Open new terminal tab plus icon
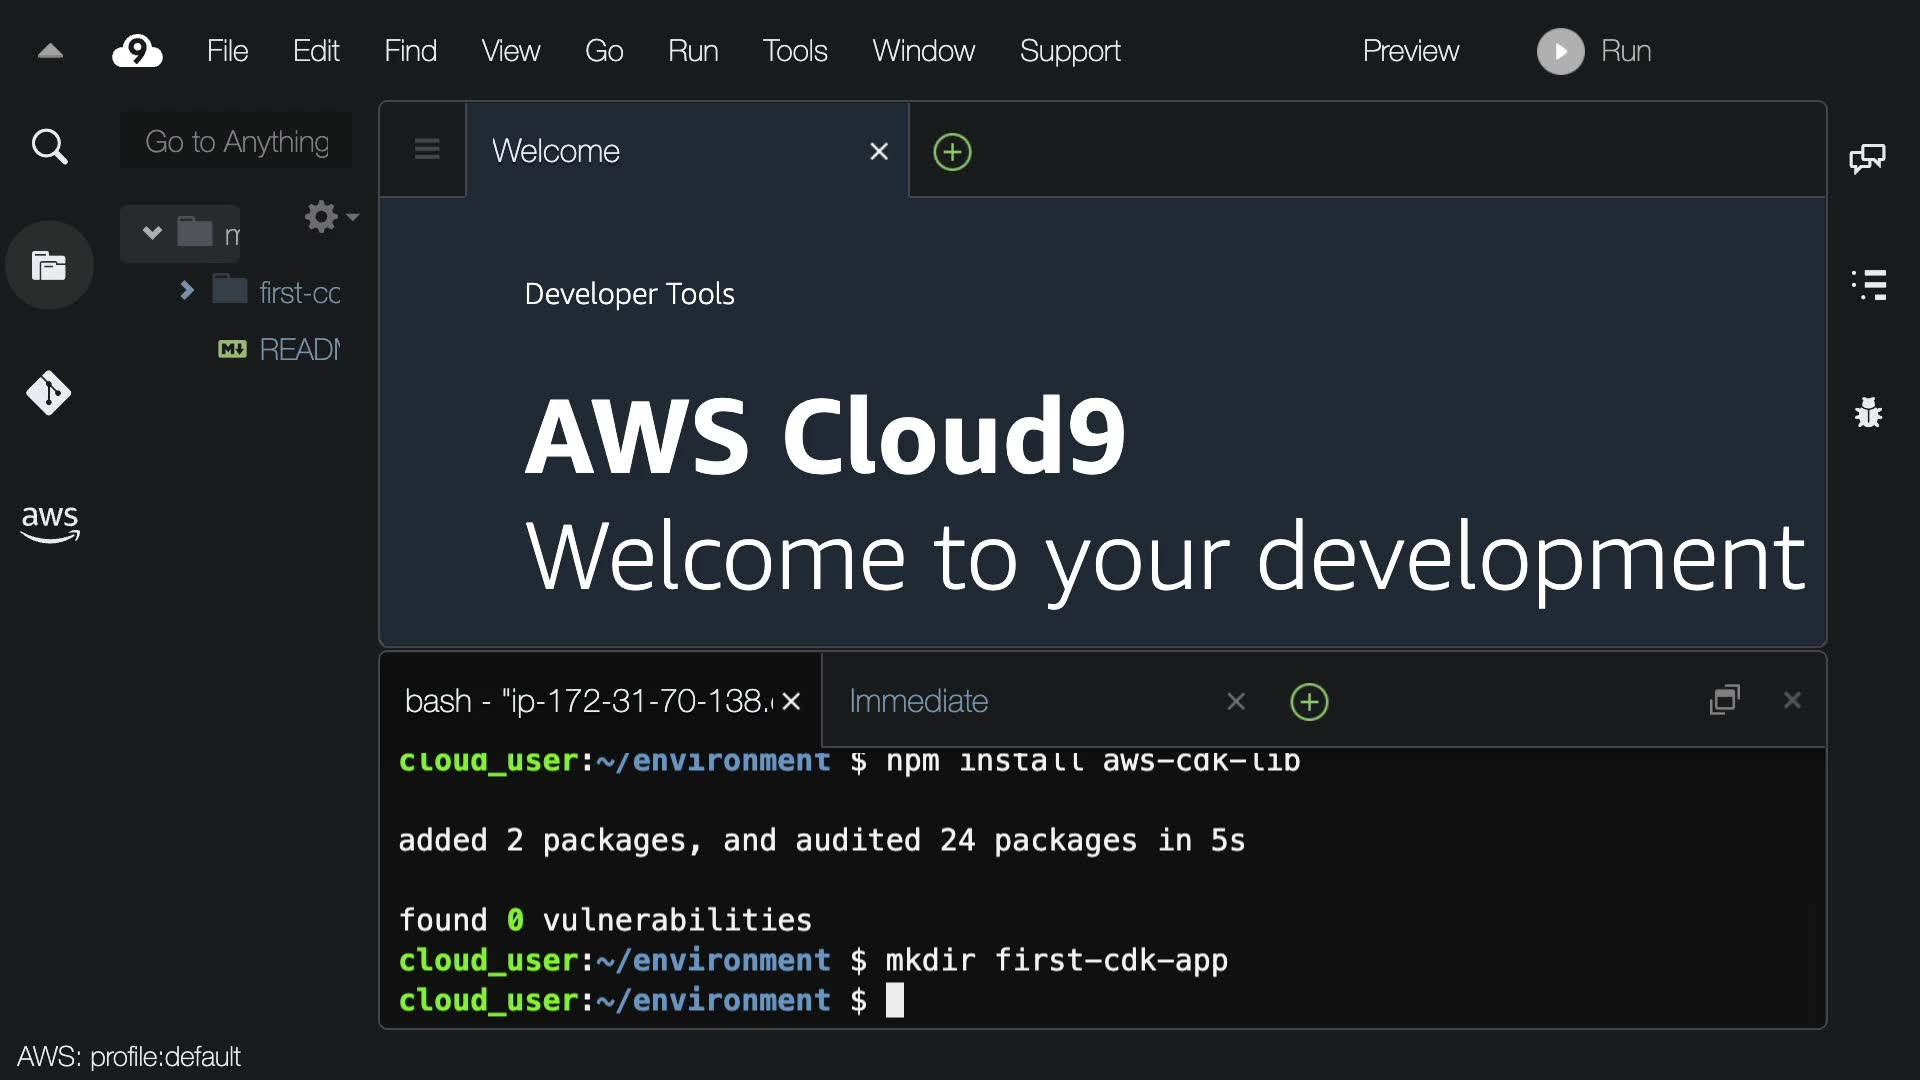The image size is (1920, 1080). pyautogui.click(x=1309, y=702)
